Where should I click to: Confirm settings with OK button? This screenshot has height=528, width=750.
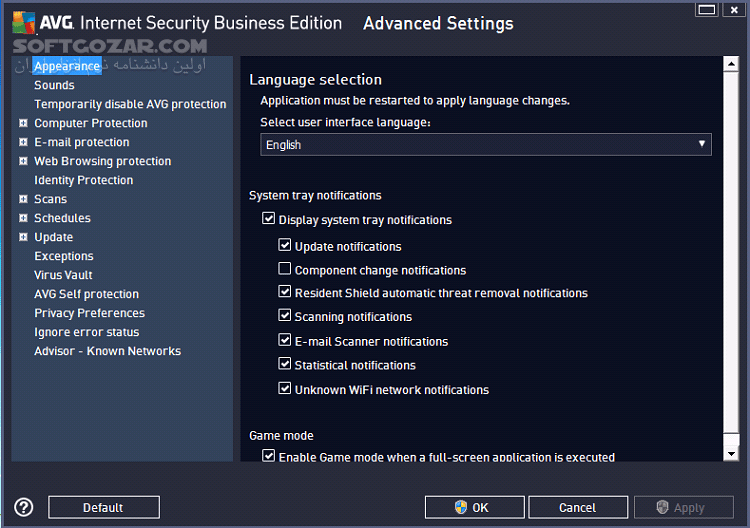[474, 507]
